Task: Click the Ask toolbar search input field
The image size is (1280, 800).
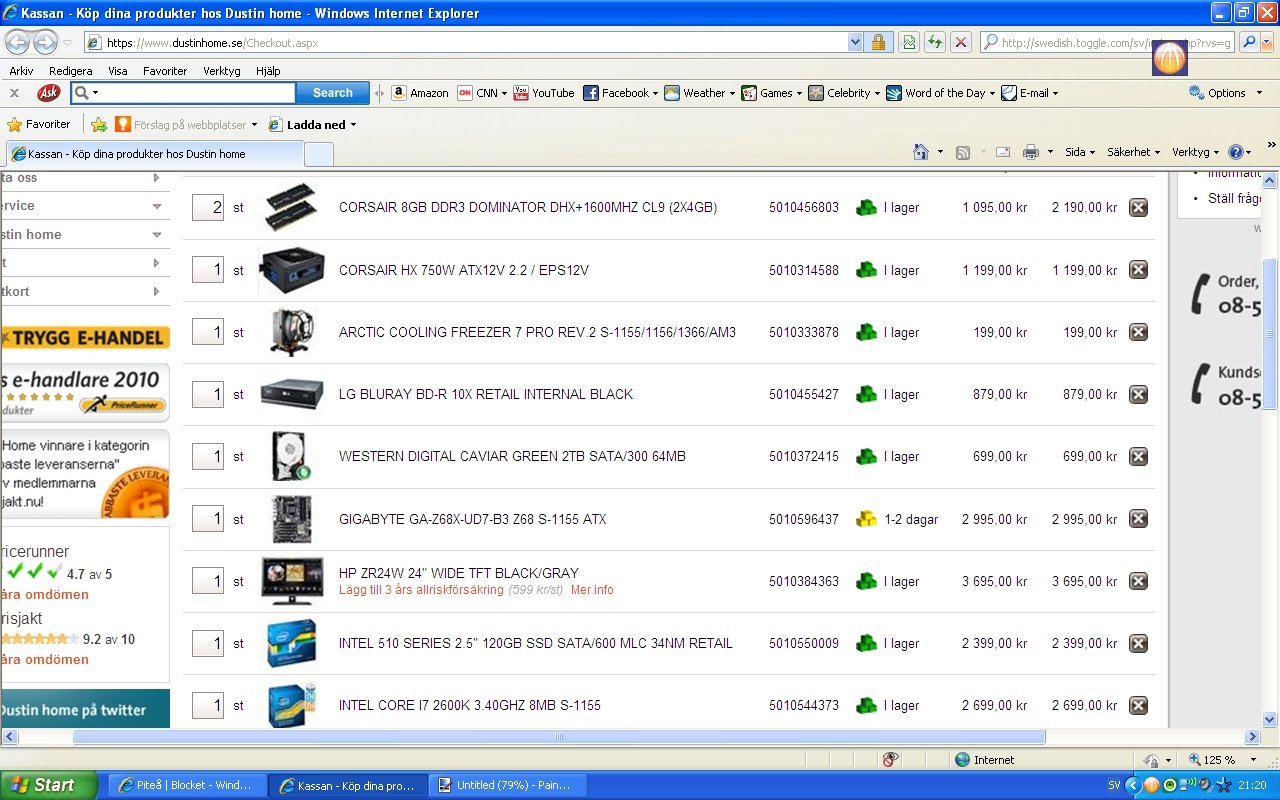Action: pyautogui.click(x=196, y=93)
